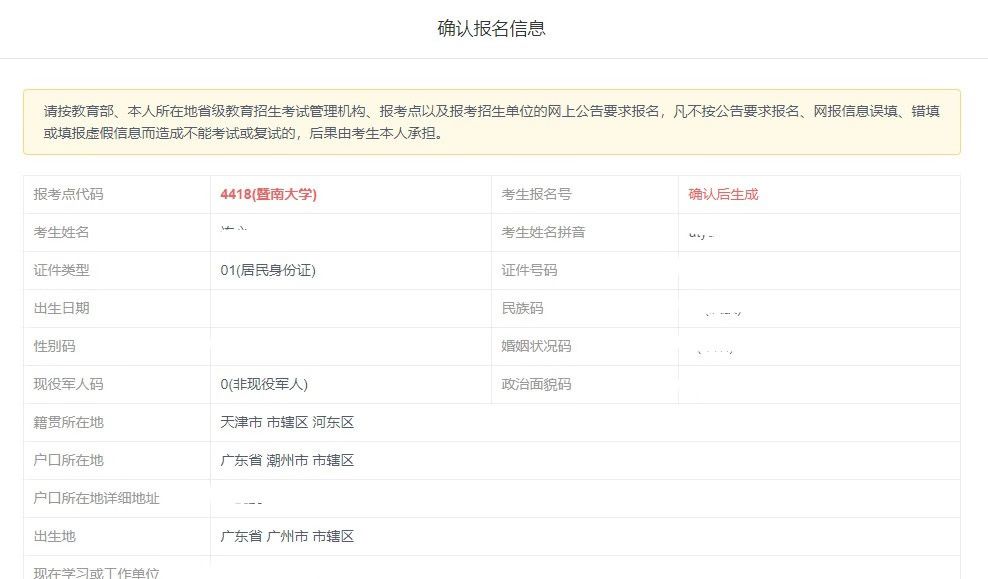Click the 现在学习或工作单位 label
Screen dimensions: 988x579
(96, 573)
